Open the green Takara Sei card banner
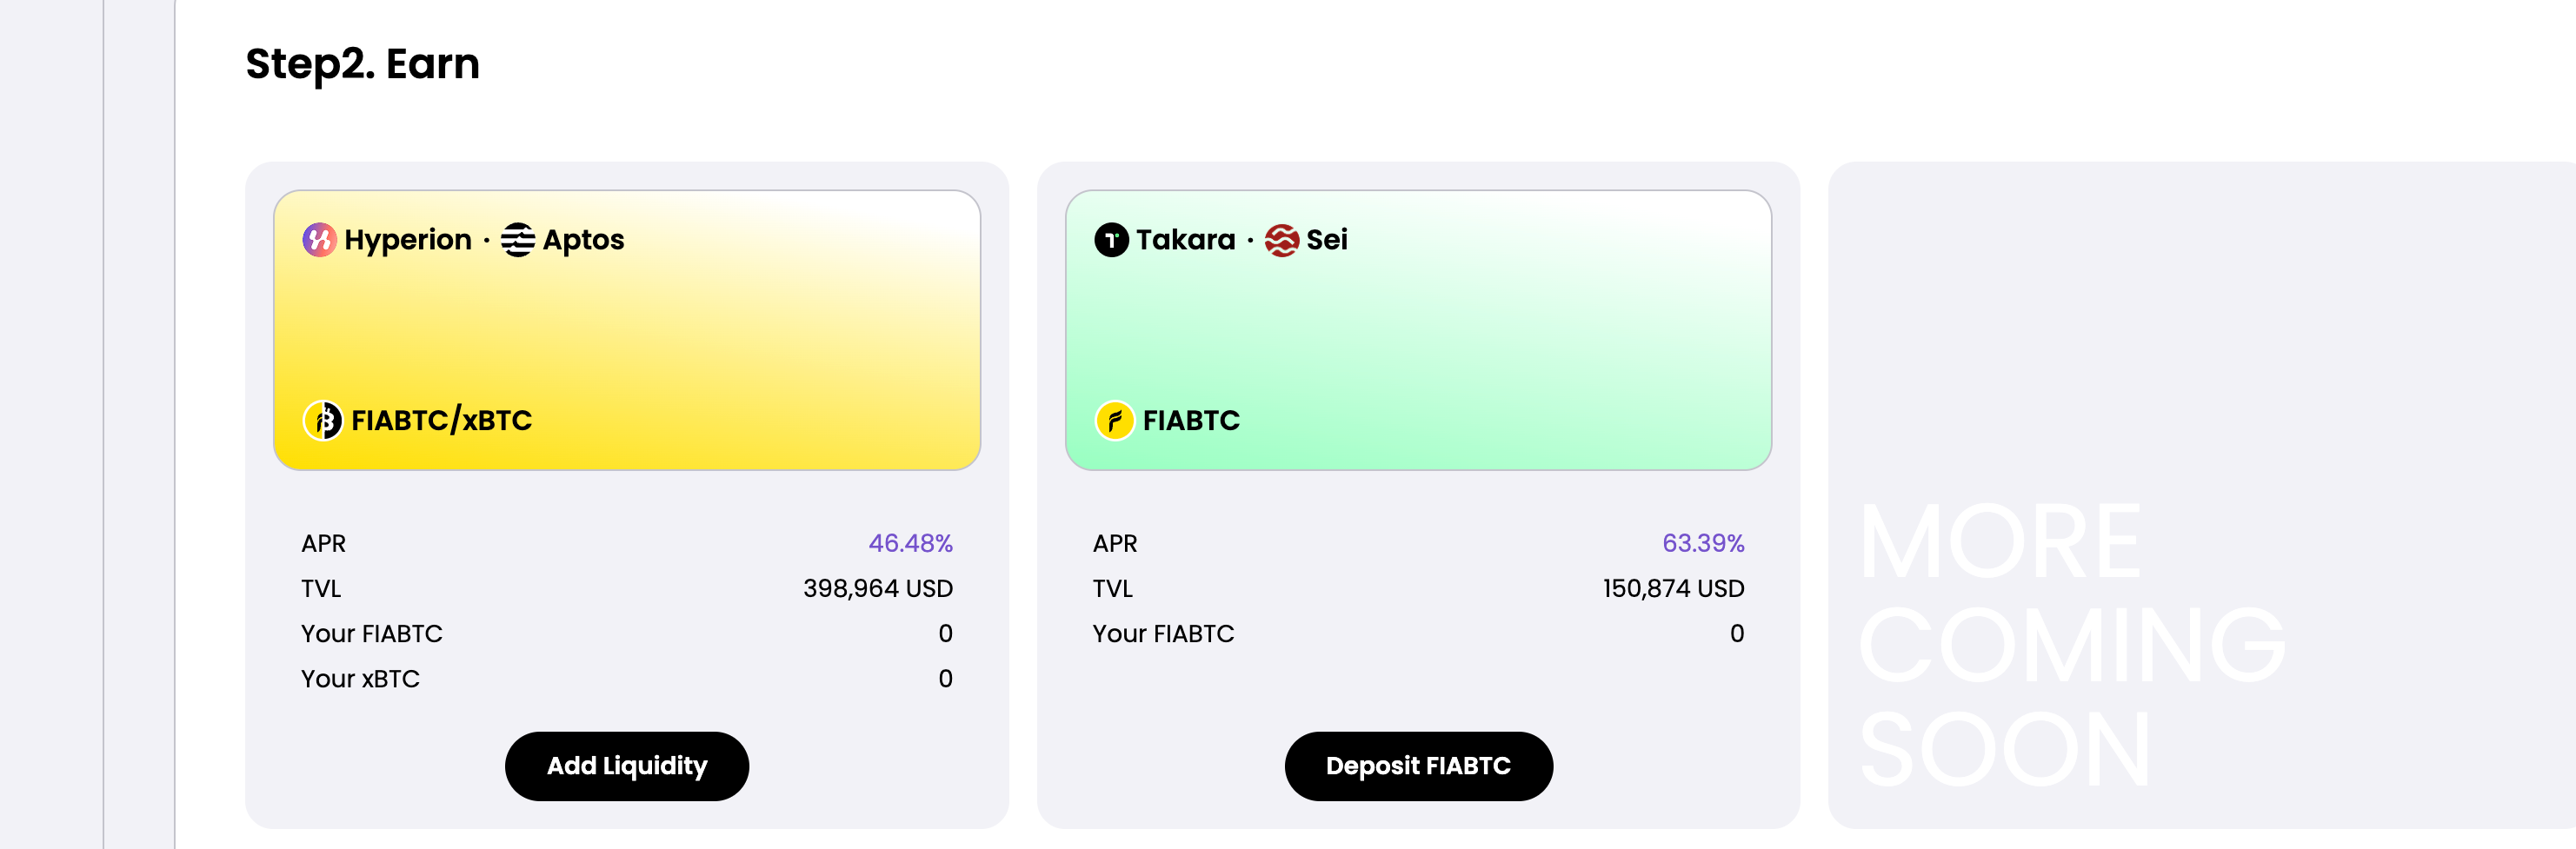This screenshot has width=2576, height=849. [x=1418, y=330]
